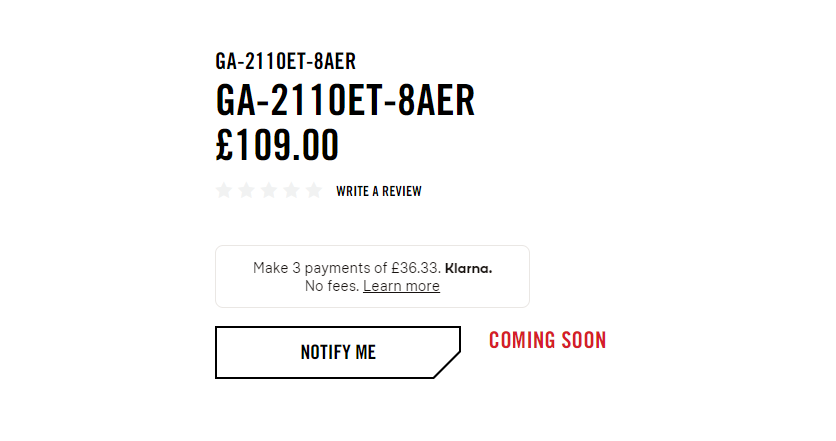Rate with the fourth star
Screen dimensions: 836x441
point(291,190)
